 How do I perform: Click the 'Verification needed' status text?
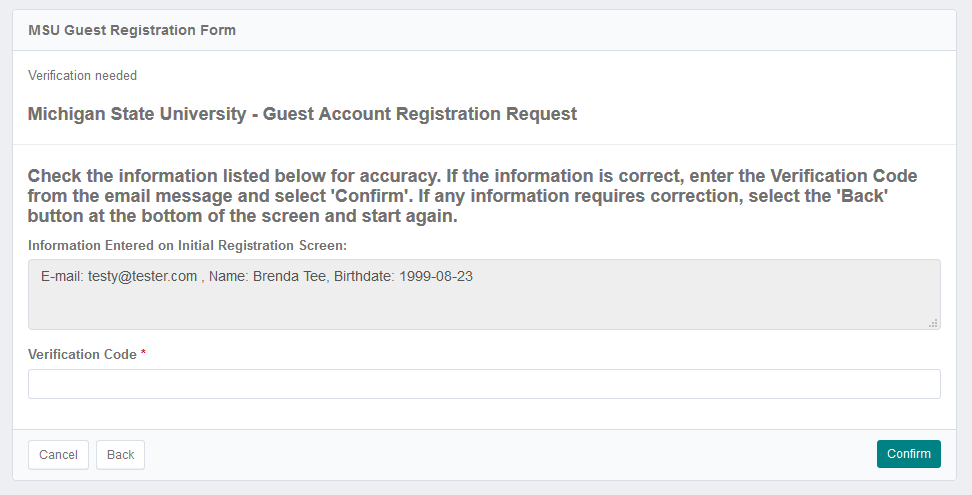click(x=83, y=76)
